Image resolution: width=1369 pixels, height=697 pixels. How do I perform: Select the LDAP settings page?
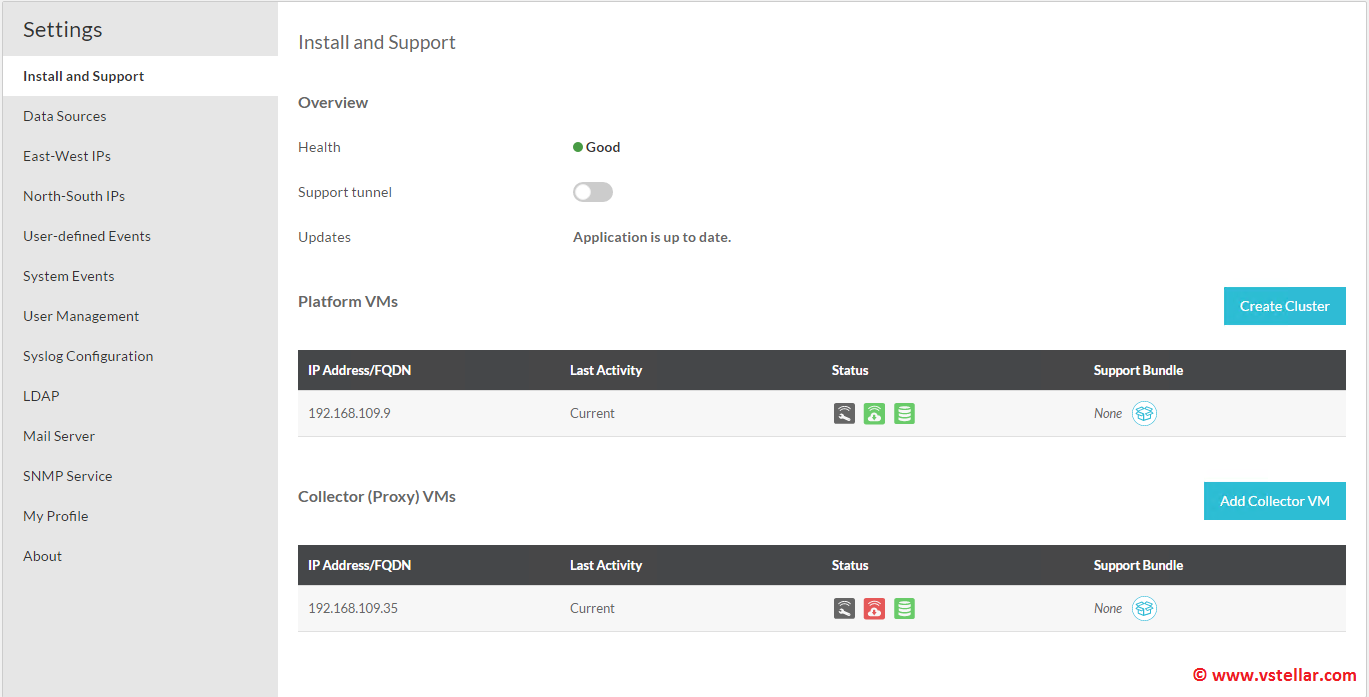(x=41, y=396)
